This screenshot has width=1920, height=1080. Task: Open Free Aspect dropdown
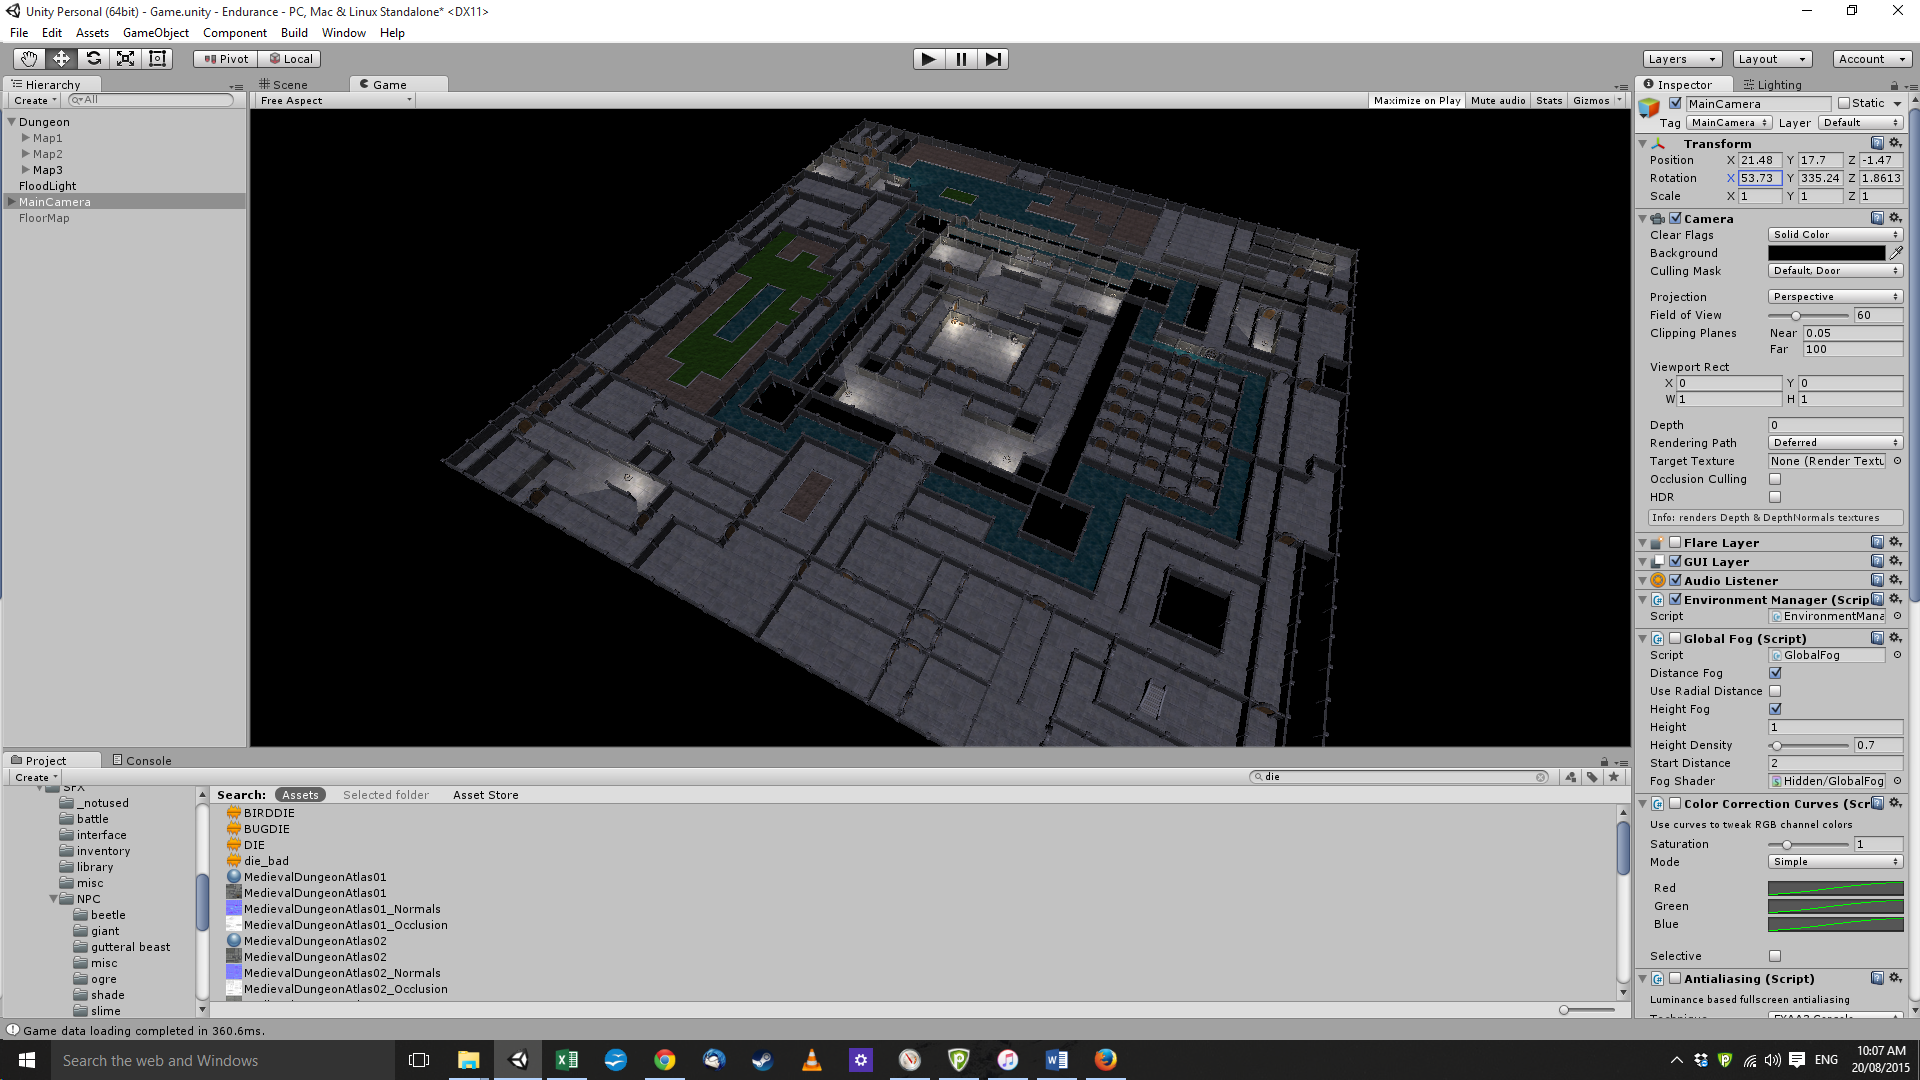point(335,100)
